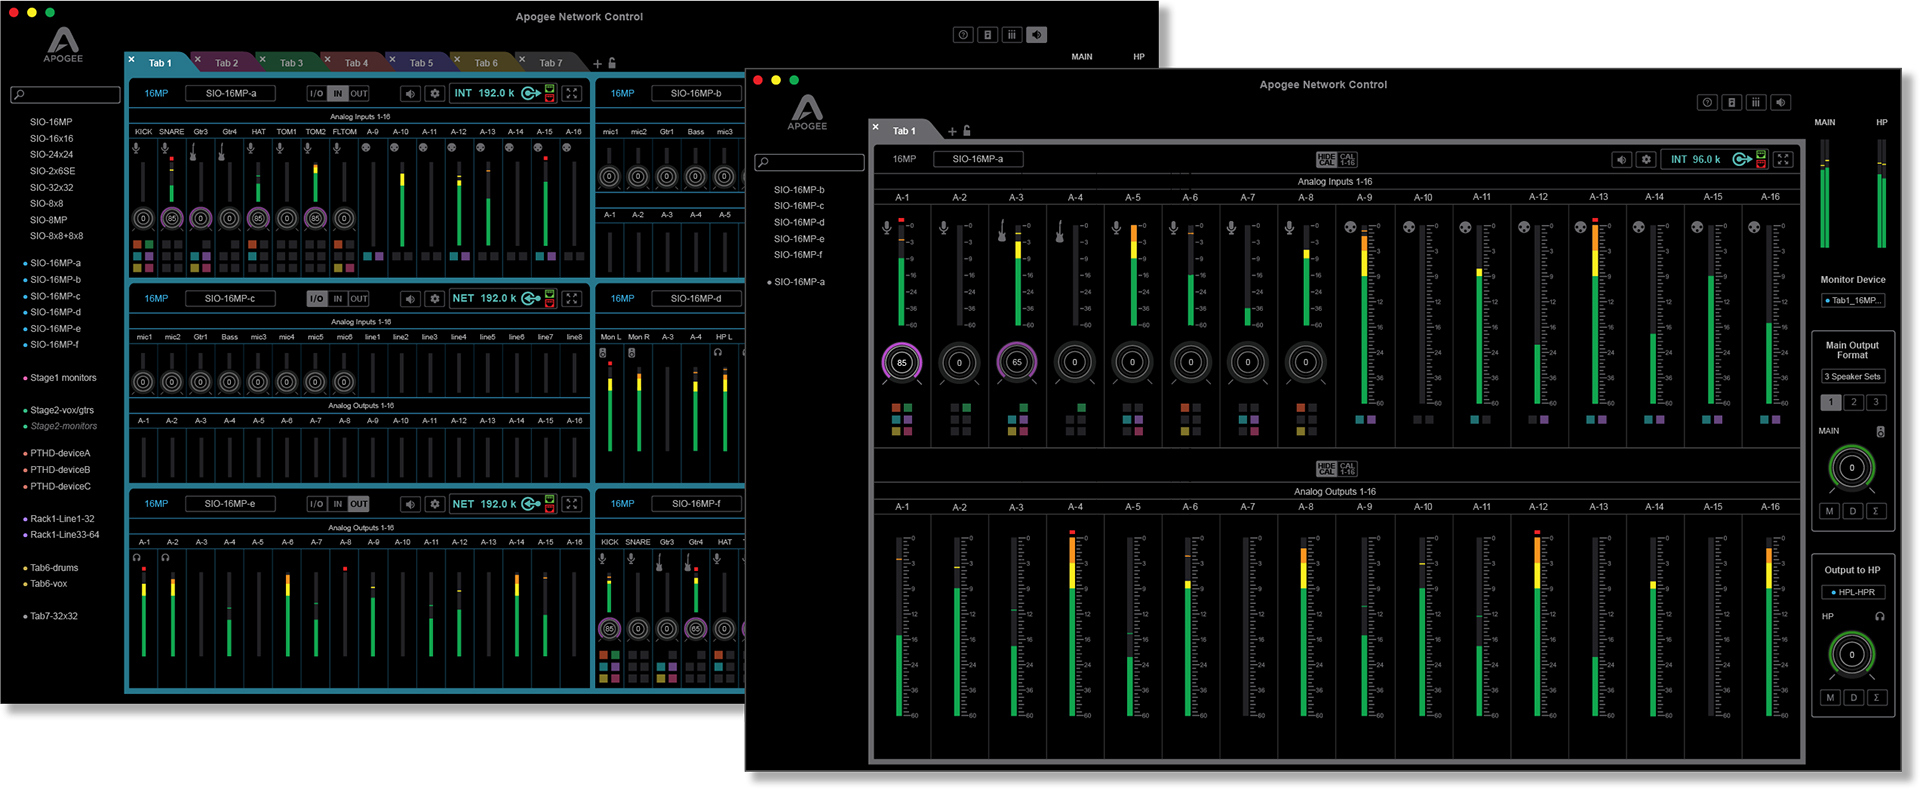Viewport: 1920px width, 789px height.
Task: Switch SIO-16MP-c view to I/O
Action: (x=316, y=298)
